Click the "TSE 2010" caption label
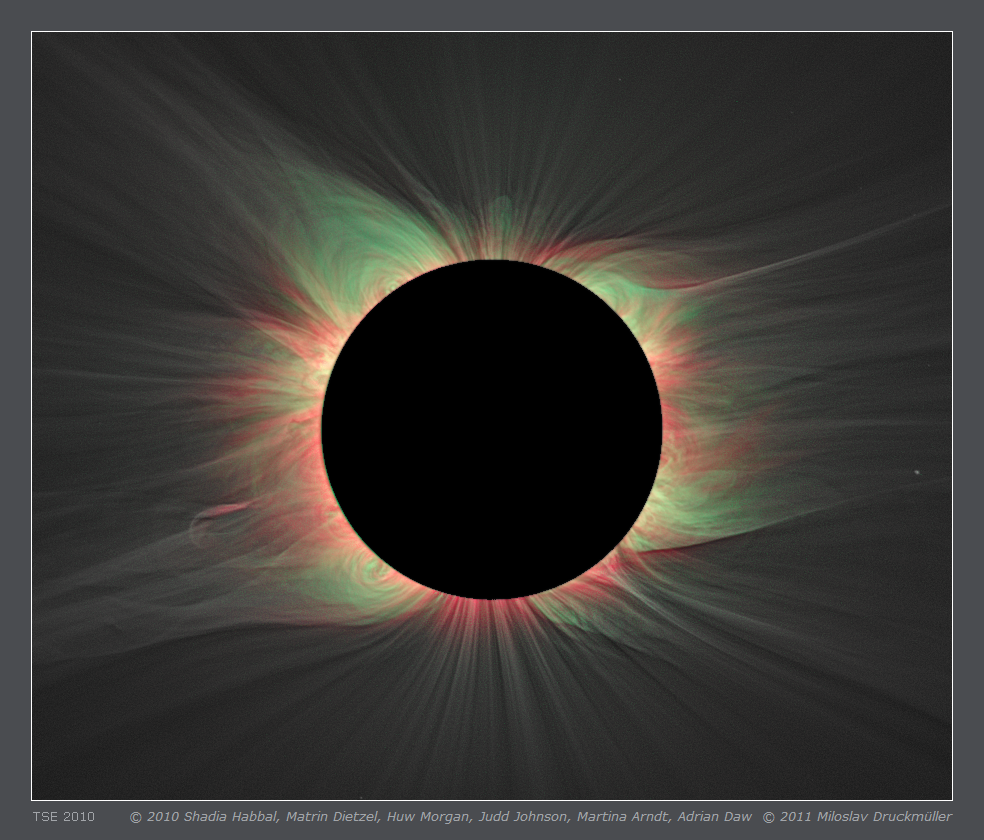Screen dimensions: 984x840 [63, 817]
